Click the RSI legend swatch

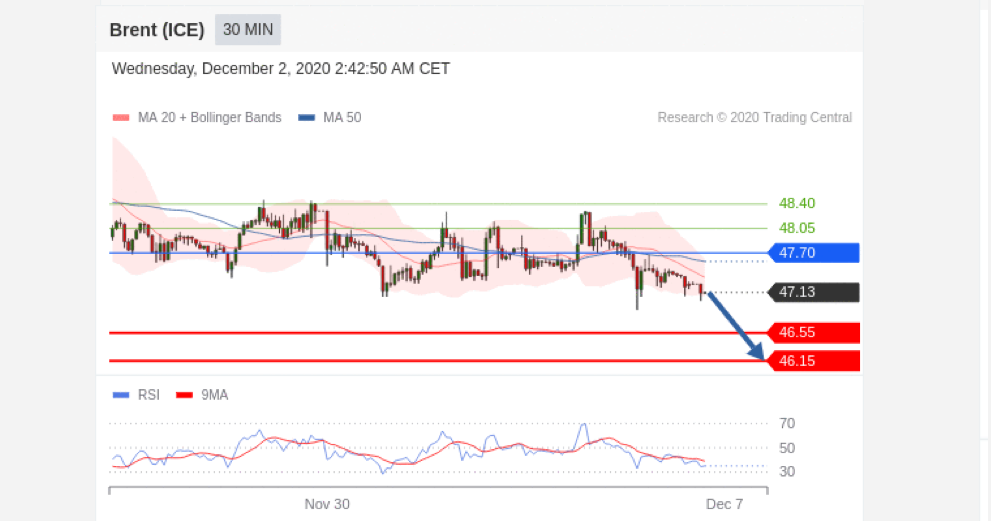(121, 395)
